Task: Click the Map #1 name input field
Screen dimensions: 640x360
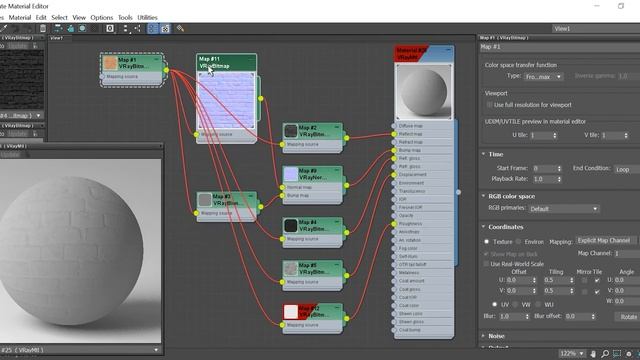Action: 560,47
